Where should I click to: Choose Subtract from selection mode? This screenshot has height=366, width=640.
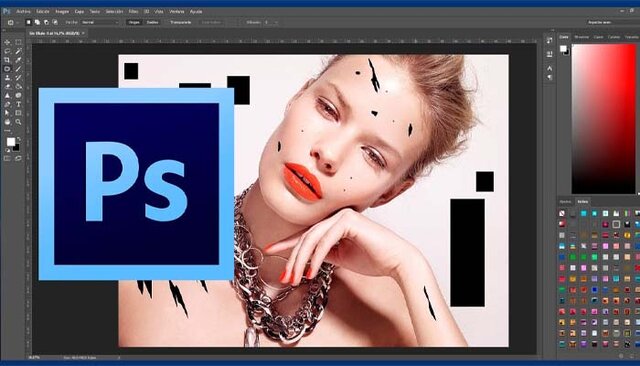[46, 22]
